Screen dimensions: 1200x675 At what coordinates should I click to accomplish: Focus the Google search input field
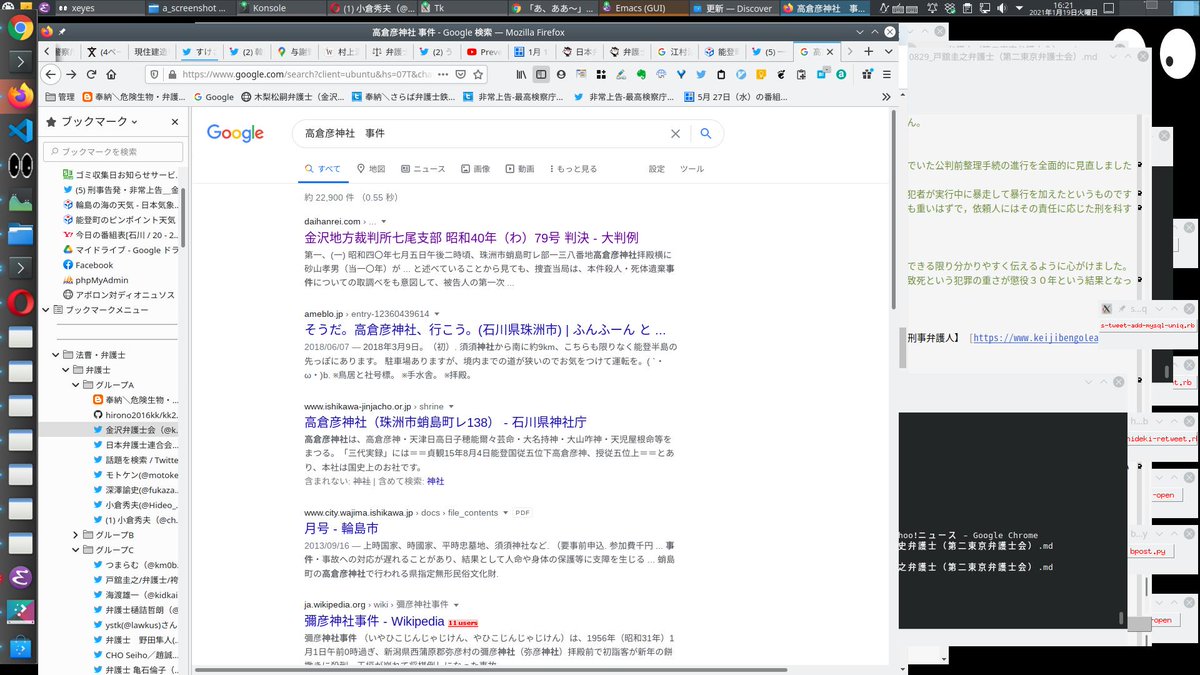[480, 133]
